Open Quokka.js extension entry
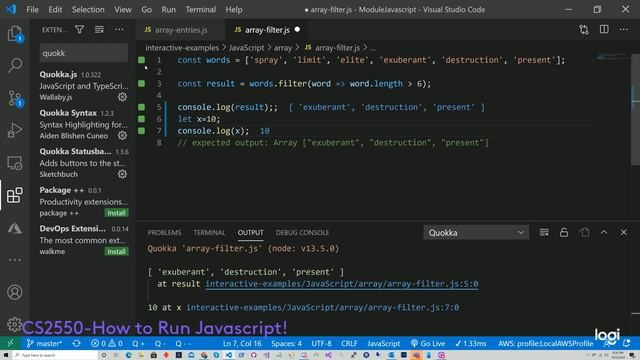This screenshot has width=640, height=360. 84,86
